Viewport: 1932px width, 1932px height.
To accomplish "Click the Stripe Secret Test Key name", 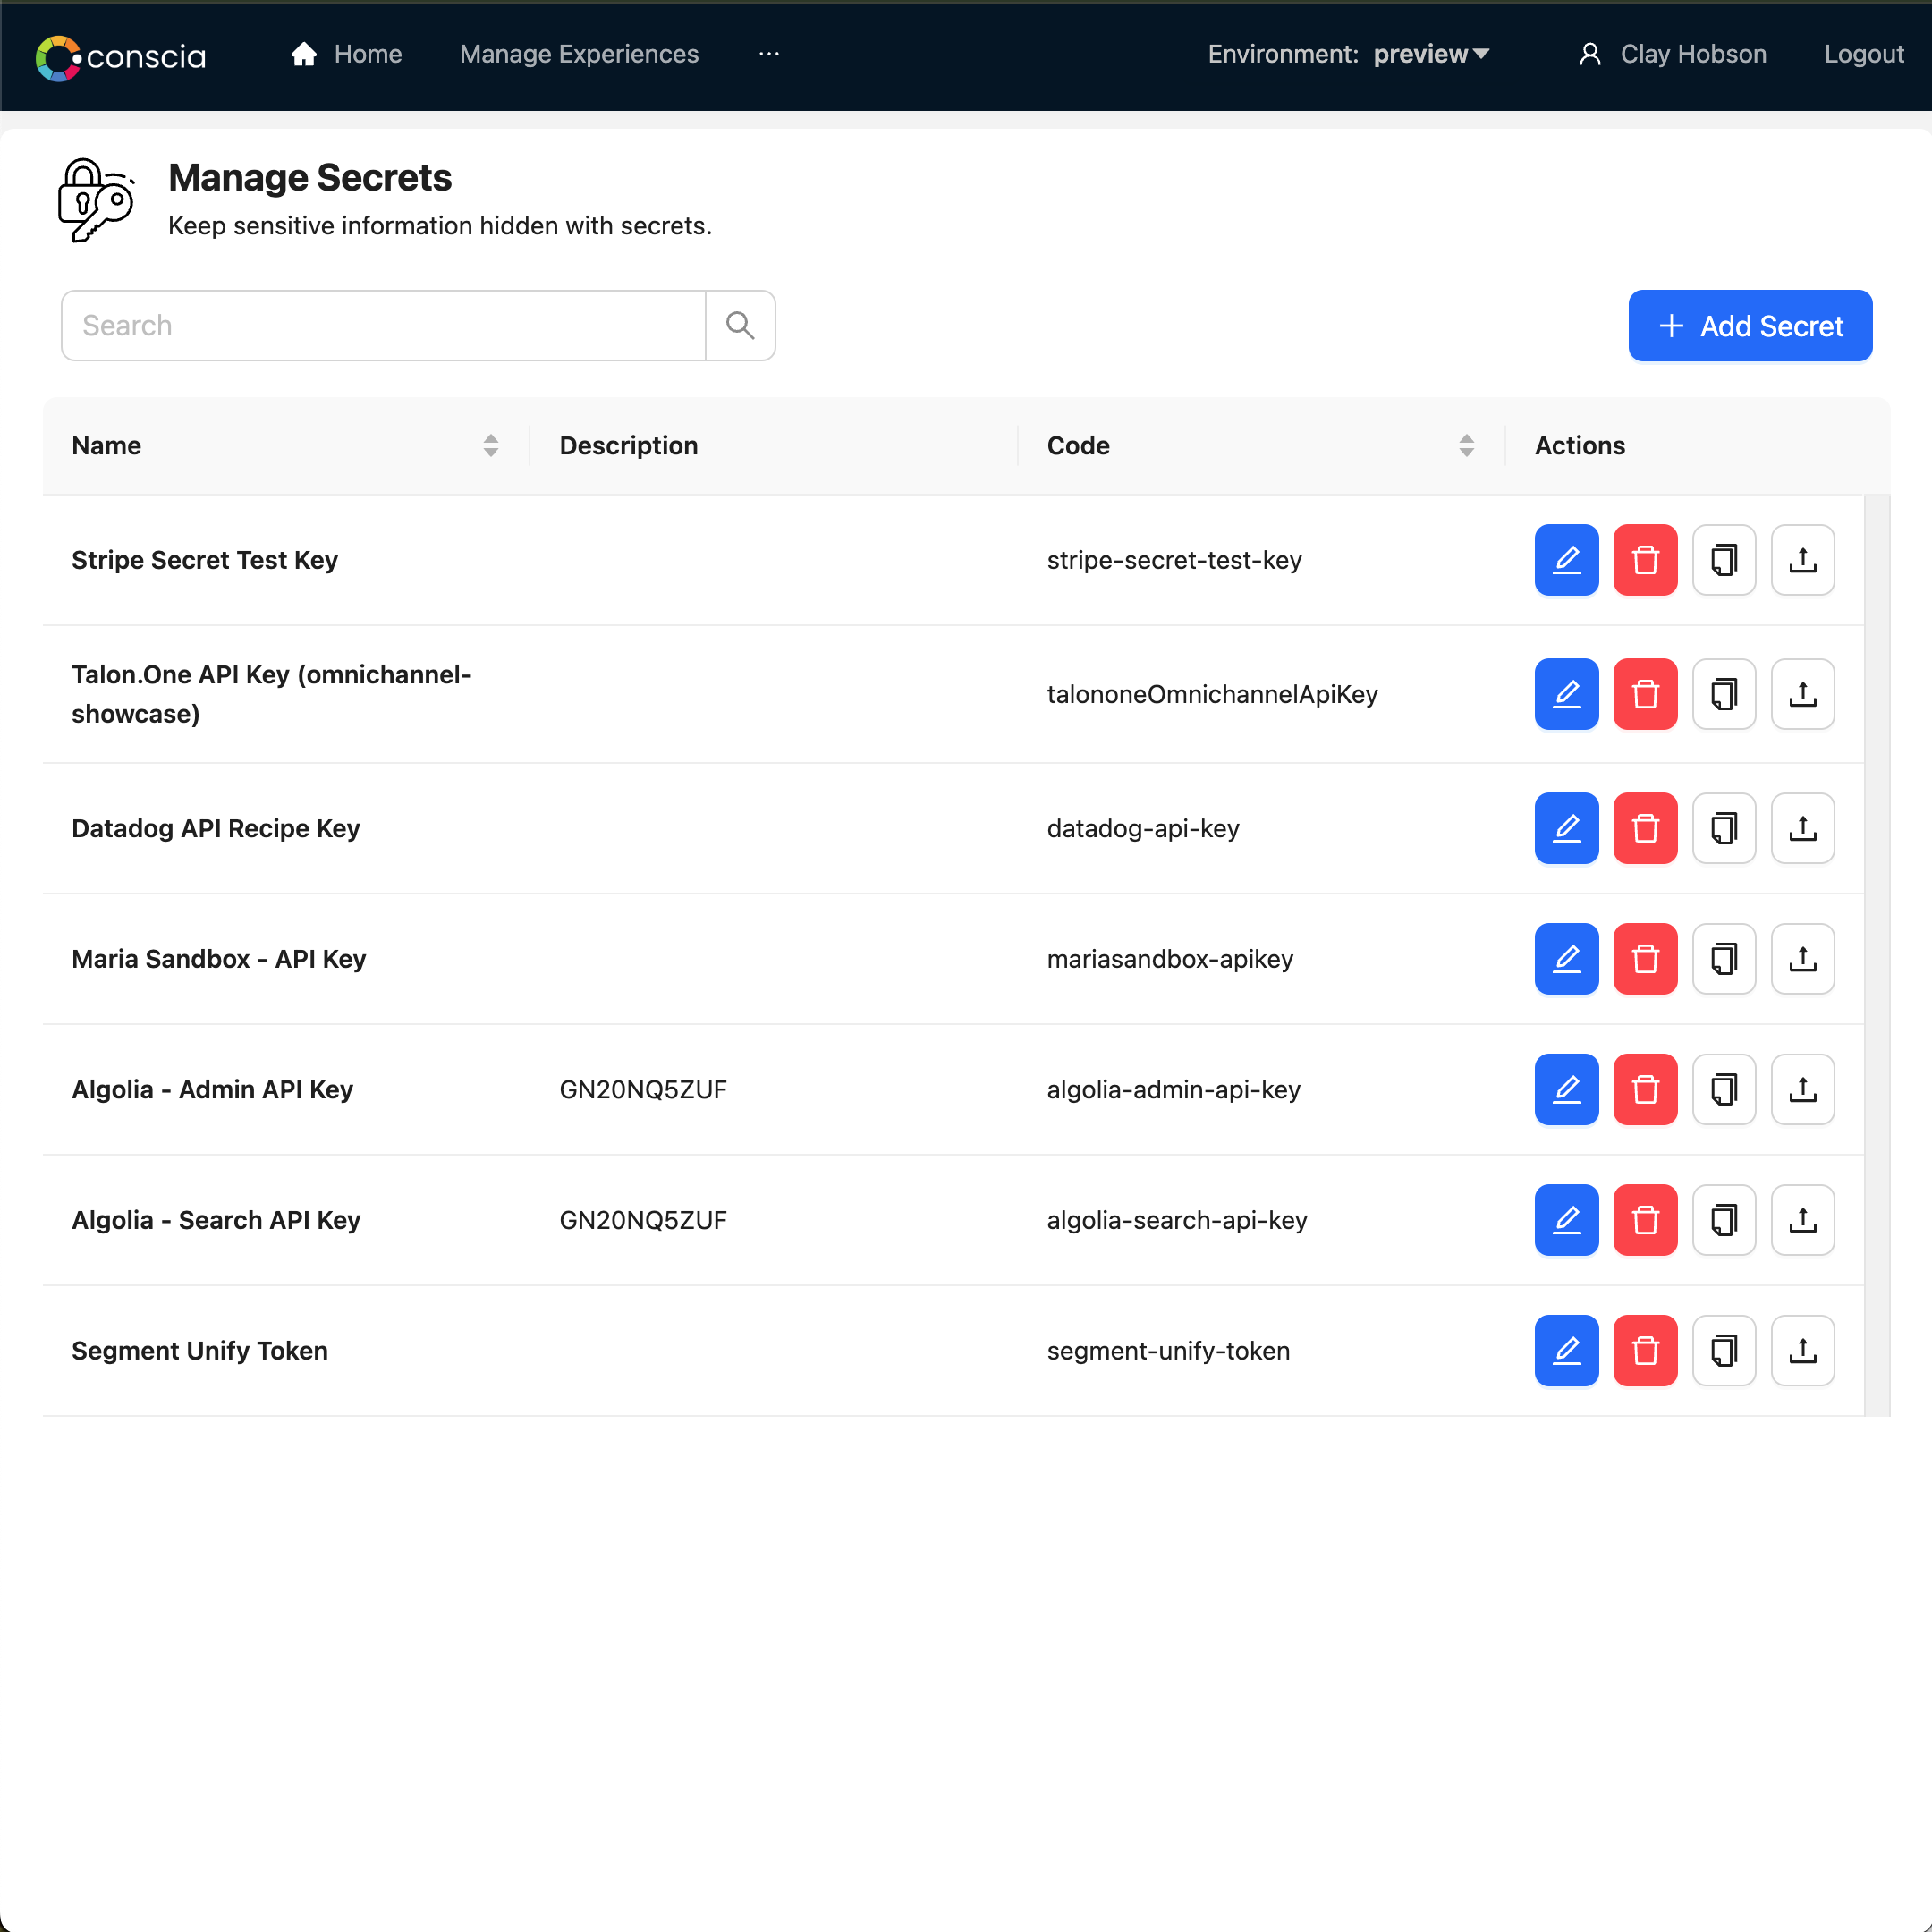I will 205,560.
